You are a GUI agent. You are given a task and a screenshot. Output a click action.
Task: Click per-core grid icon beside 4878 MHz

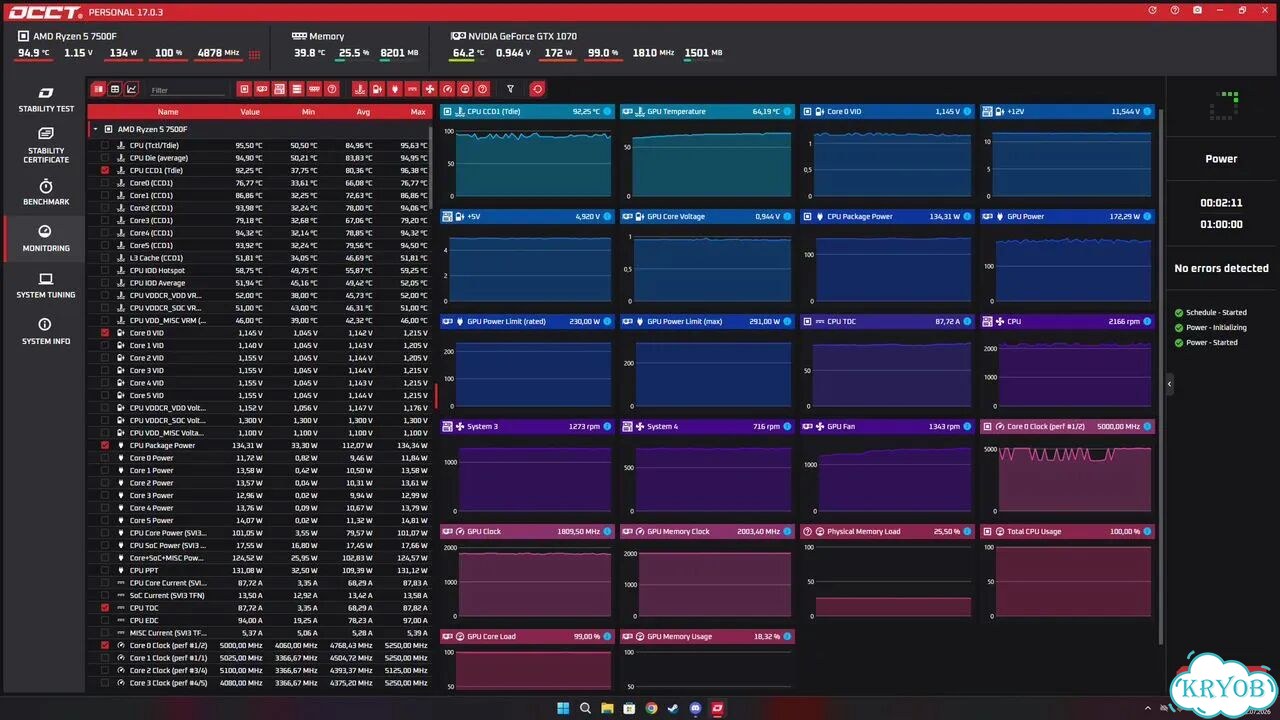click(255, 54)
